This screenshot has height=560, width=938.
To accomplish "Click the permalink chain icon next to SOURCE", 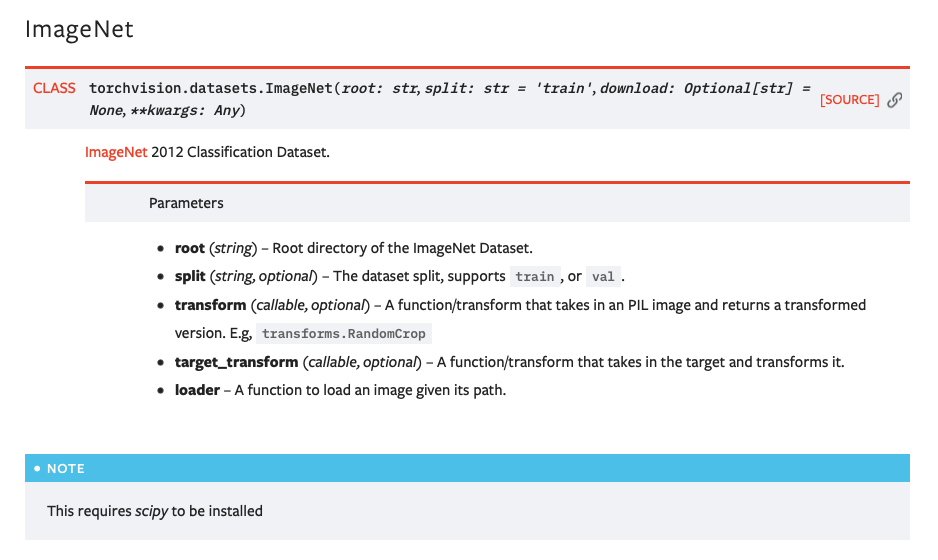I will [x=894, y=99].
